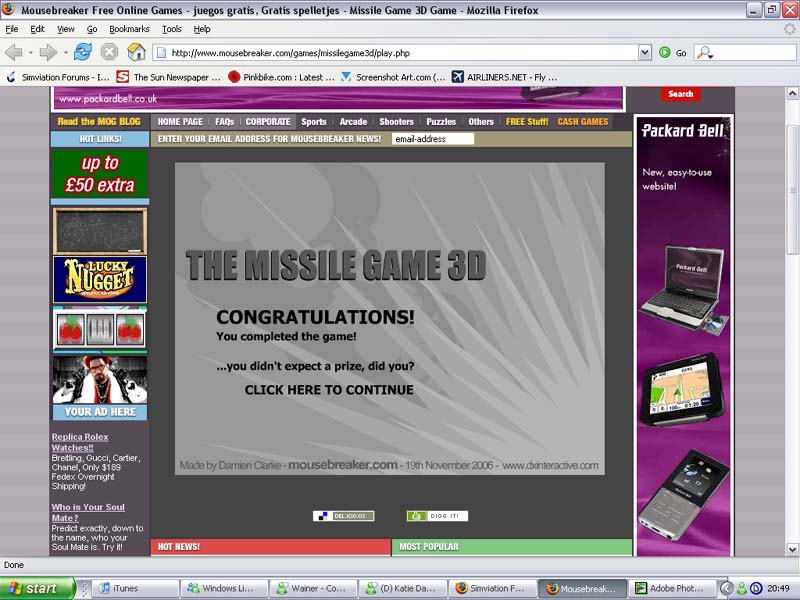This screenshot has width=800, height=600.
Task: Open the Screenshot Art.com bookmark
Action: click(393, 78)
